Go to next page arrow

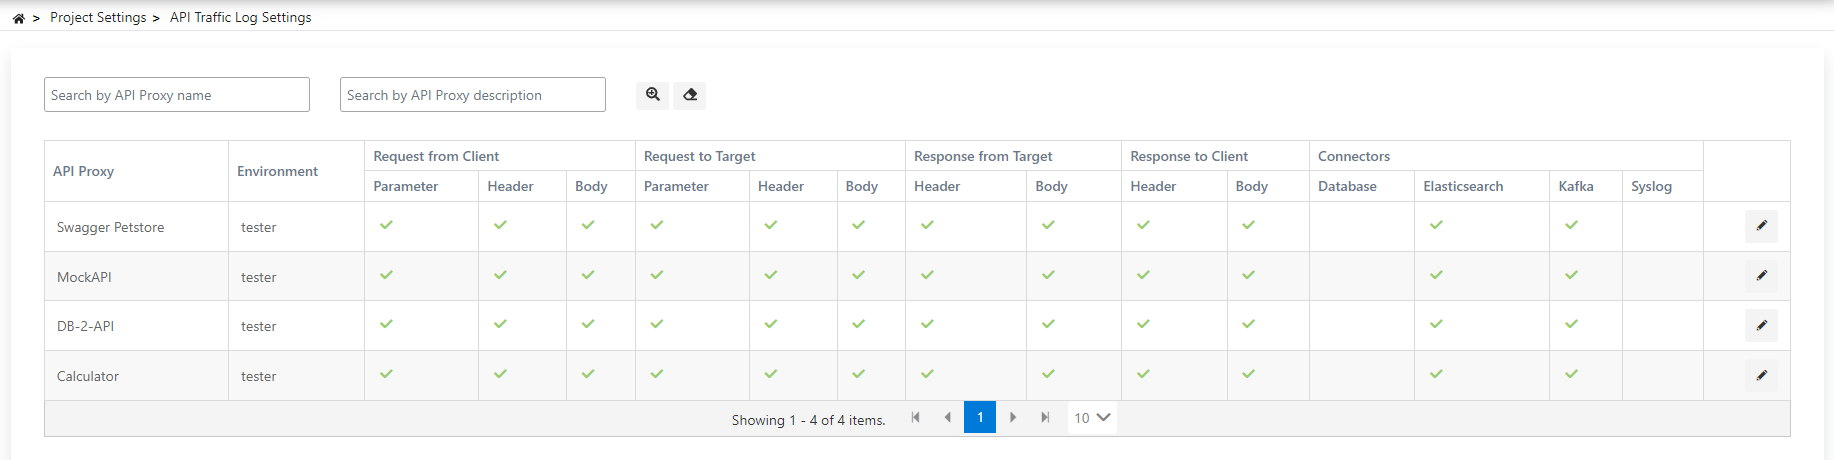pyautogui.click(x=1013, y=418)
